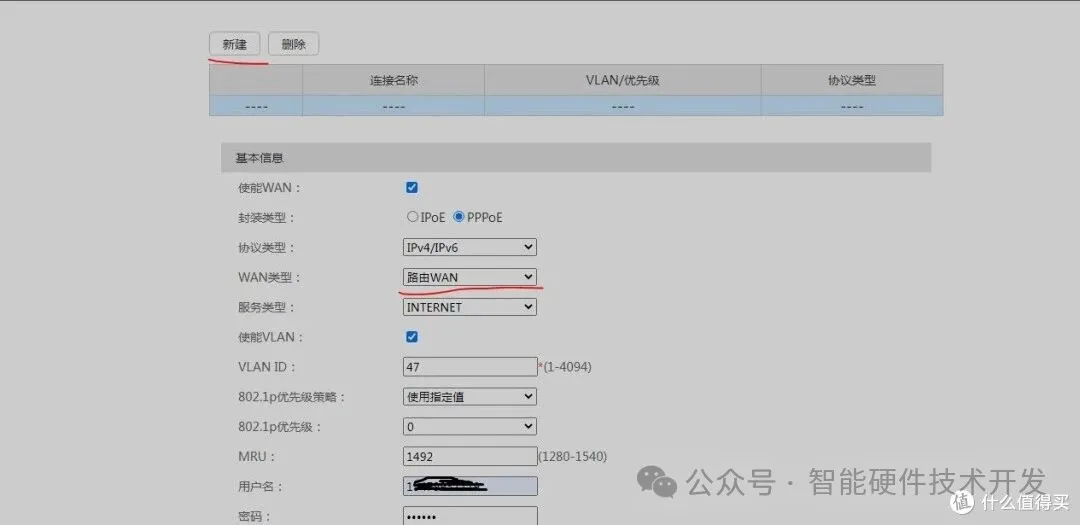
Task: Click the 连接名称 column header
Action: click(x=393, y=80)
